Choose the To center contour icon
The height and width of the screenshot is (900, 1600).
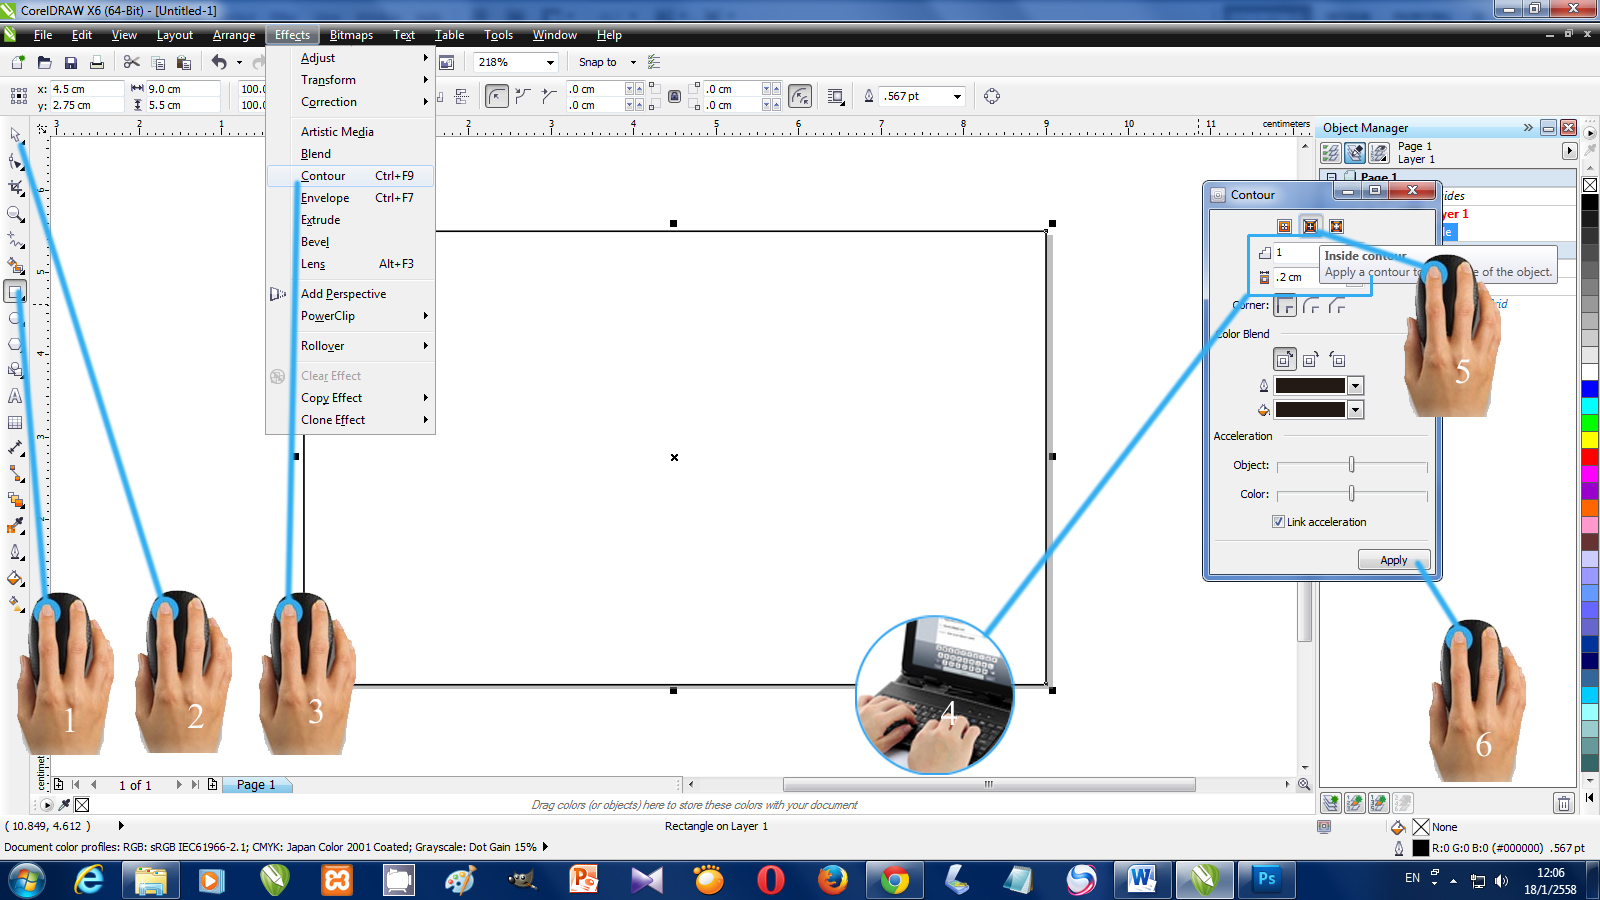[x=1284, y=226]
